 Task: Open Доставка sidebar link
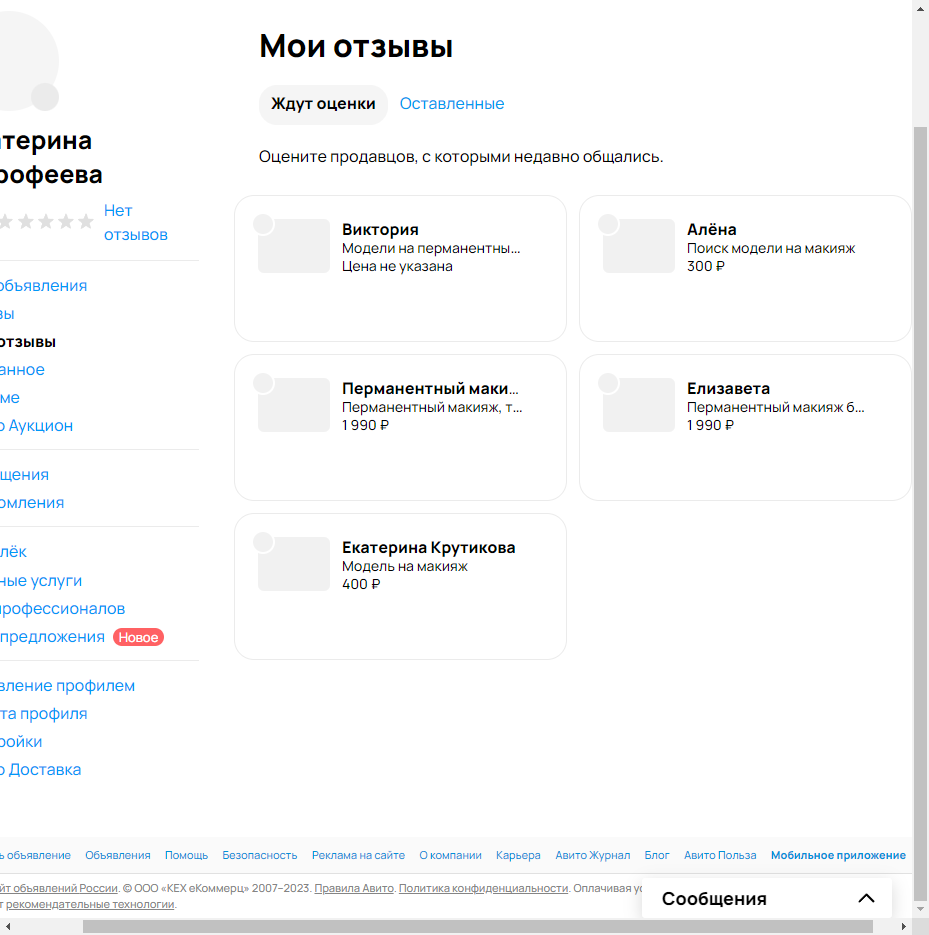pos(41,770)
